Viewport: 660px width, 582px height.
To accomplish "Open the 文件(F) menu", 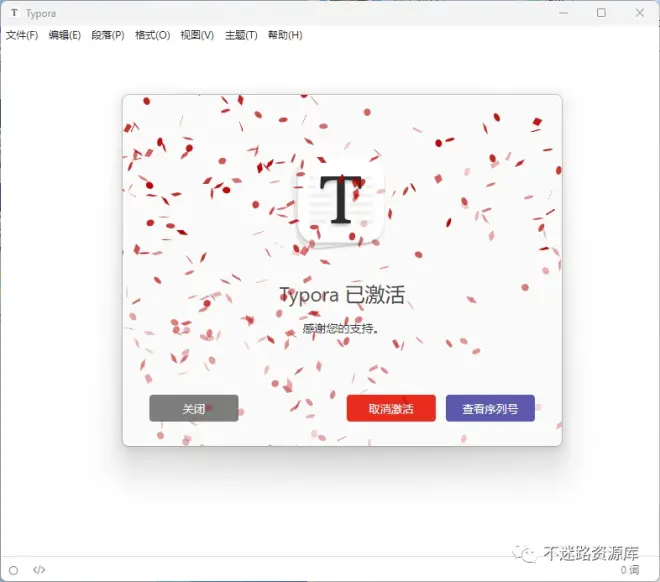I will pyautogui.click(x=22, y=35).
